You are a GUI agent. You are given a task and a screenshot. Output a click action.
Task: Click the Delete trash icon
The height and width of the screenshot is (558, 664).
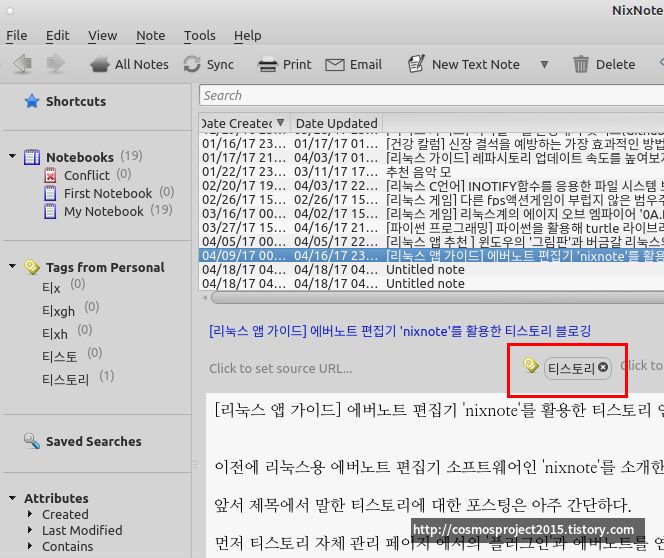coord(581,64)
